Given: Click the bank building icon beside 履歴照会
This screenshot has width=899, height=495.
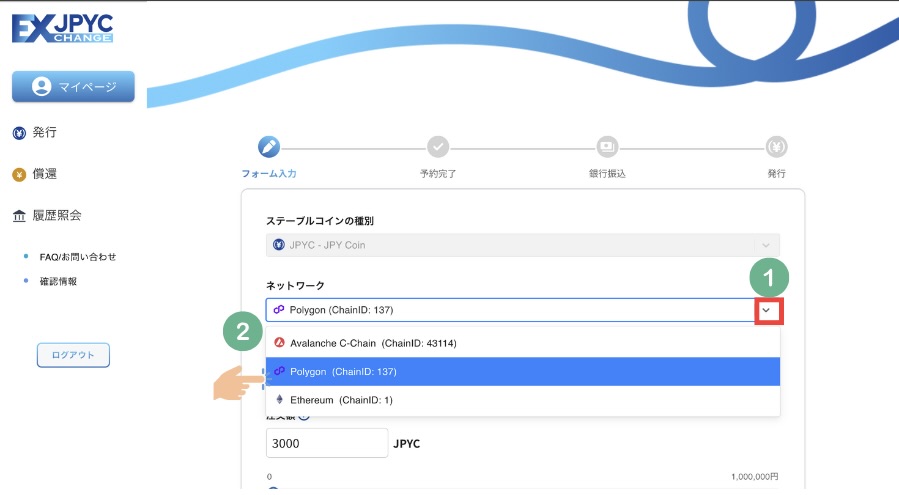Looking at the screenshot, I should pyautogui.click(x=18, y=216).
